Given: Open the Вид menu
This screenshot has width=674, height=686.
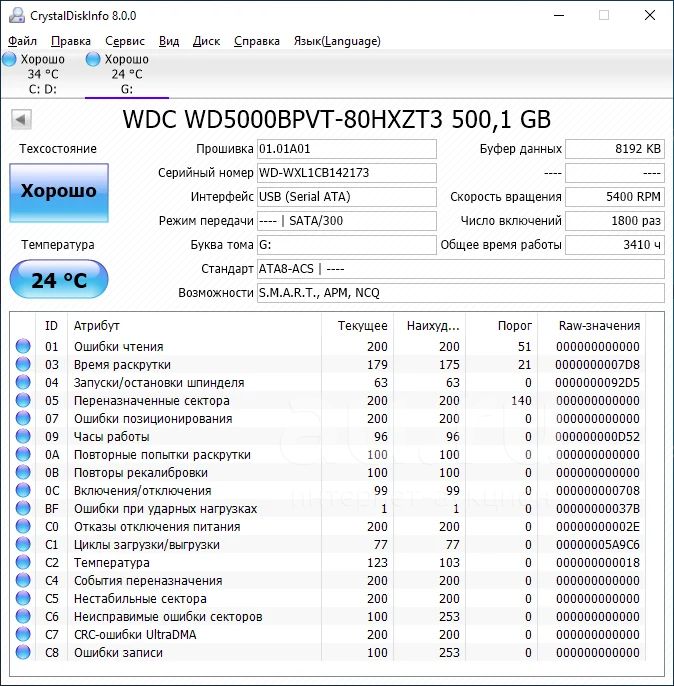Looking at the screenshot, I should [169, 41].
